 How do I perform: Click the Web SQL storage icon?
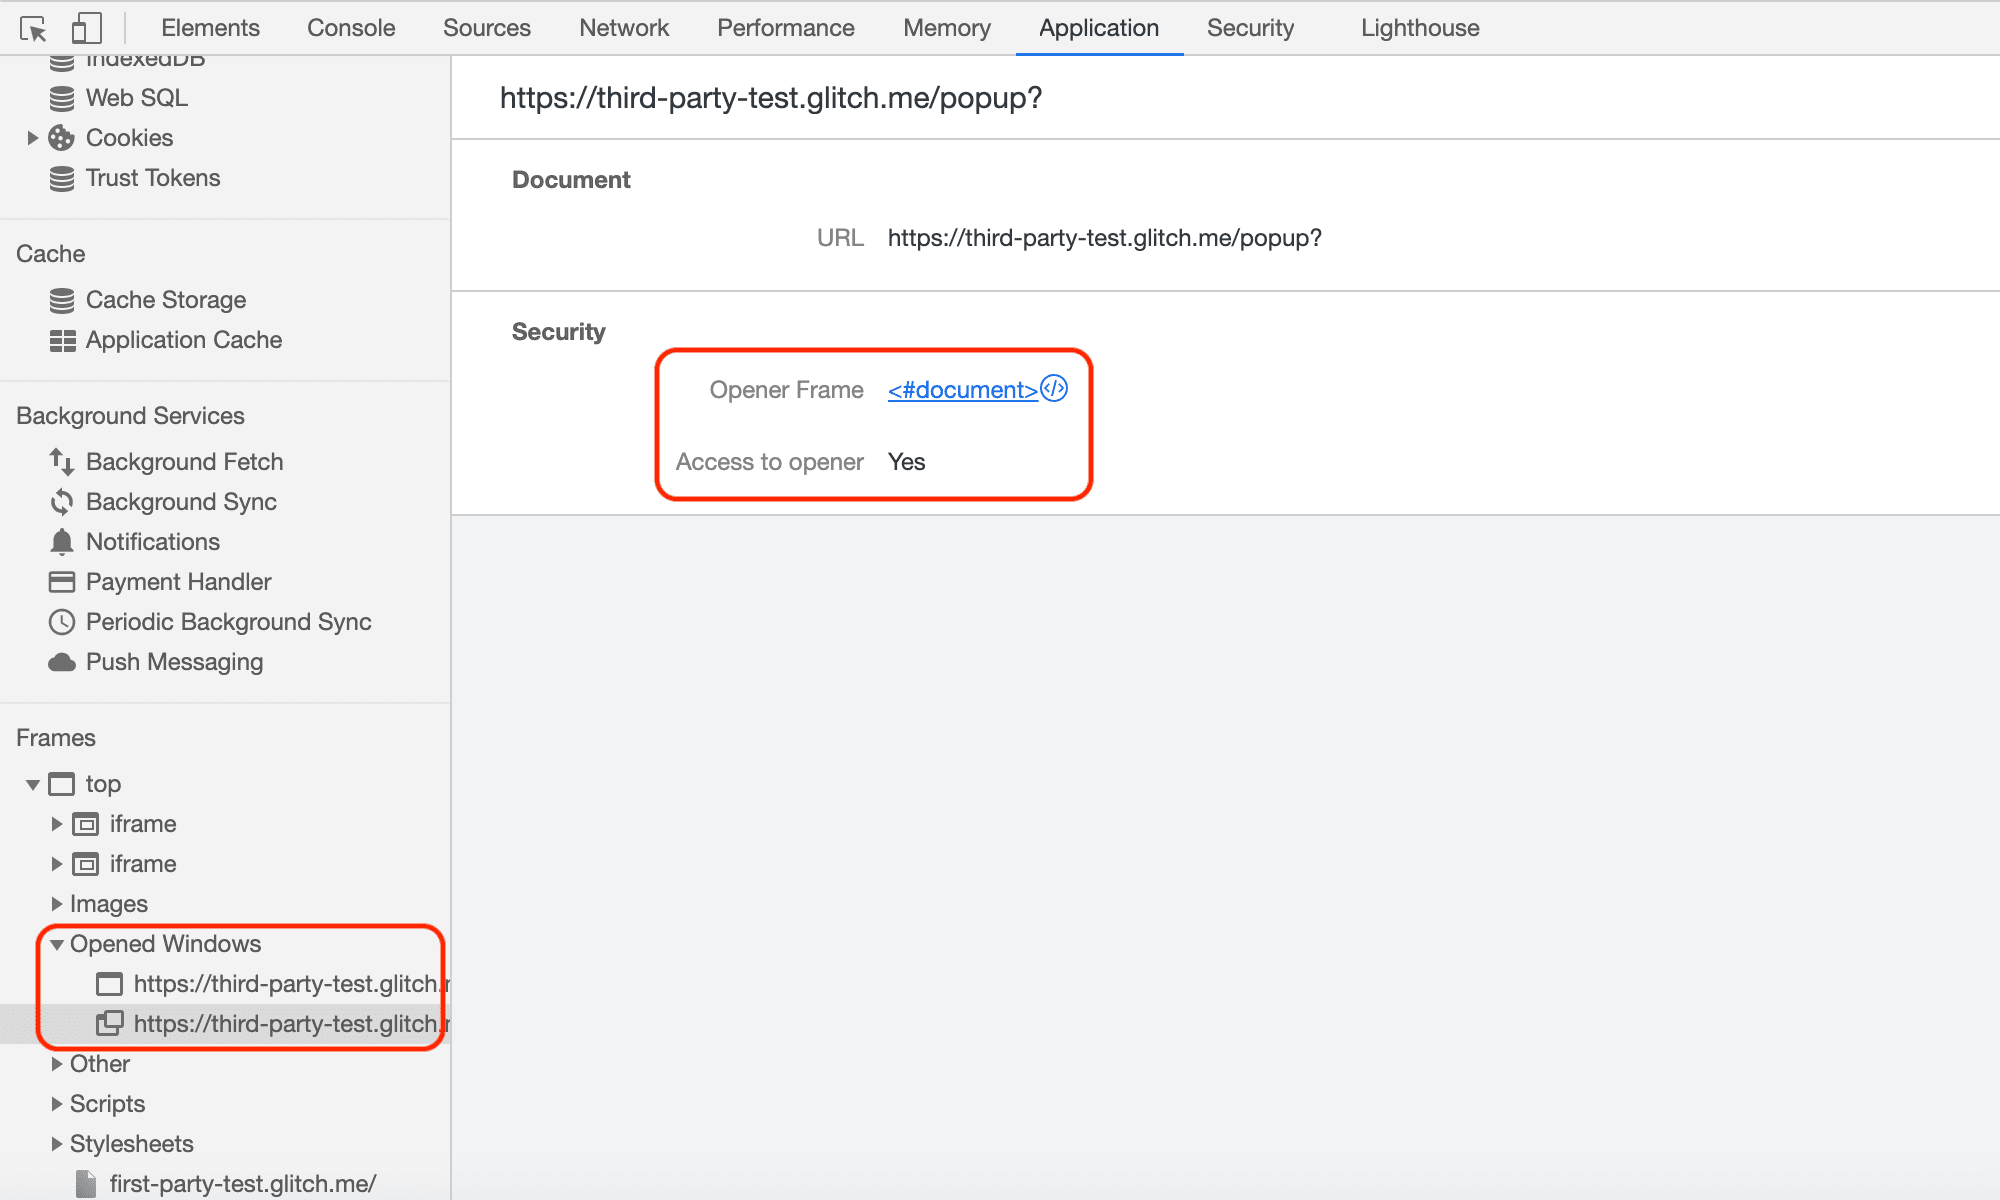click(x=64, y=96)
